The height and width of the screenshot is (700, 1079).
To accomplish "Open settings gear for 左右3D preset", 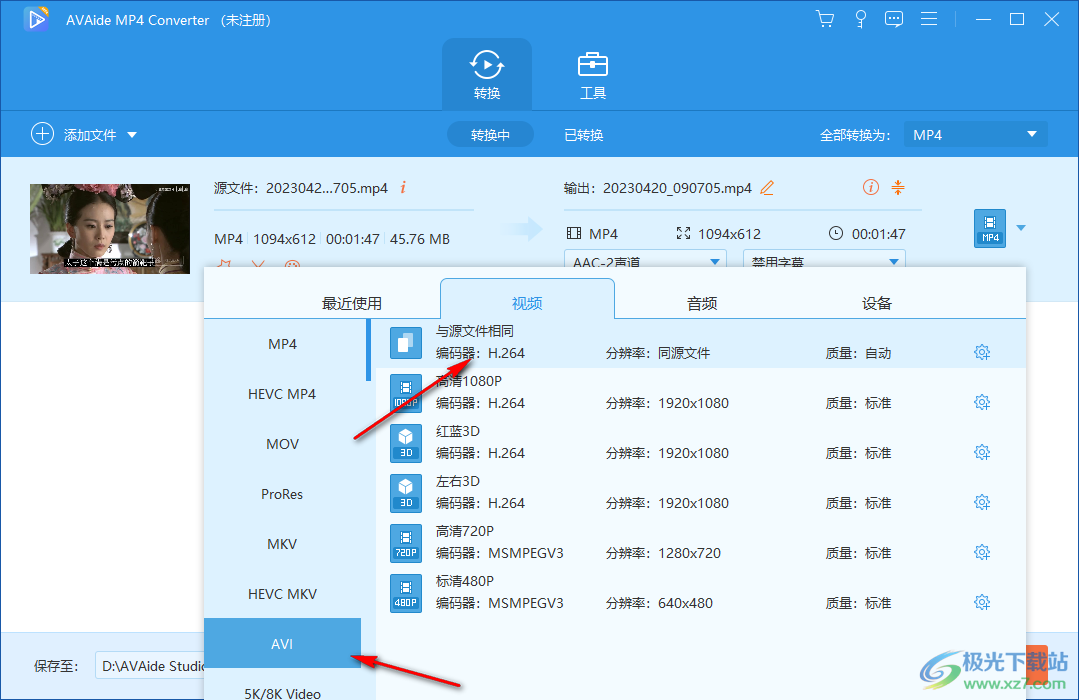I will [982, 502].
